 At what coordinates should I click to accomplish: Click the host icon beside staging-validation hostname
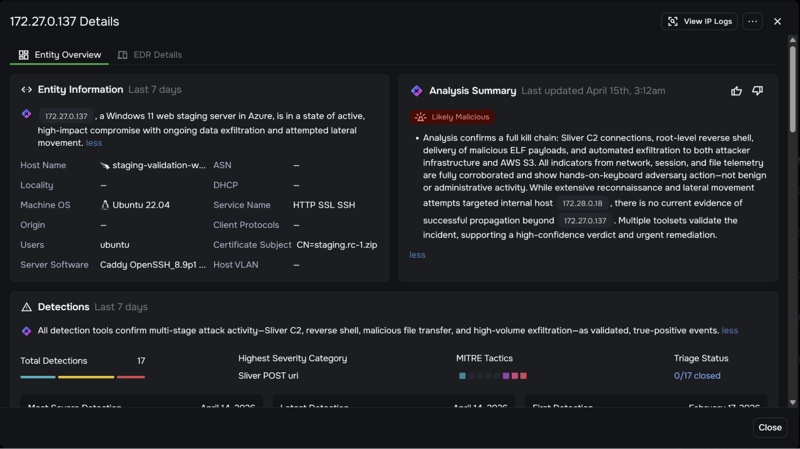point(105,165)
